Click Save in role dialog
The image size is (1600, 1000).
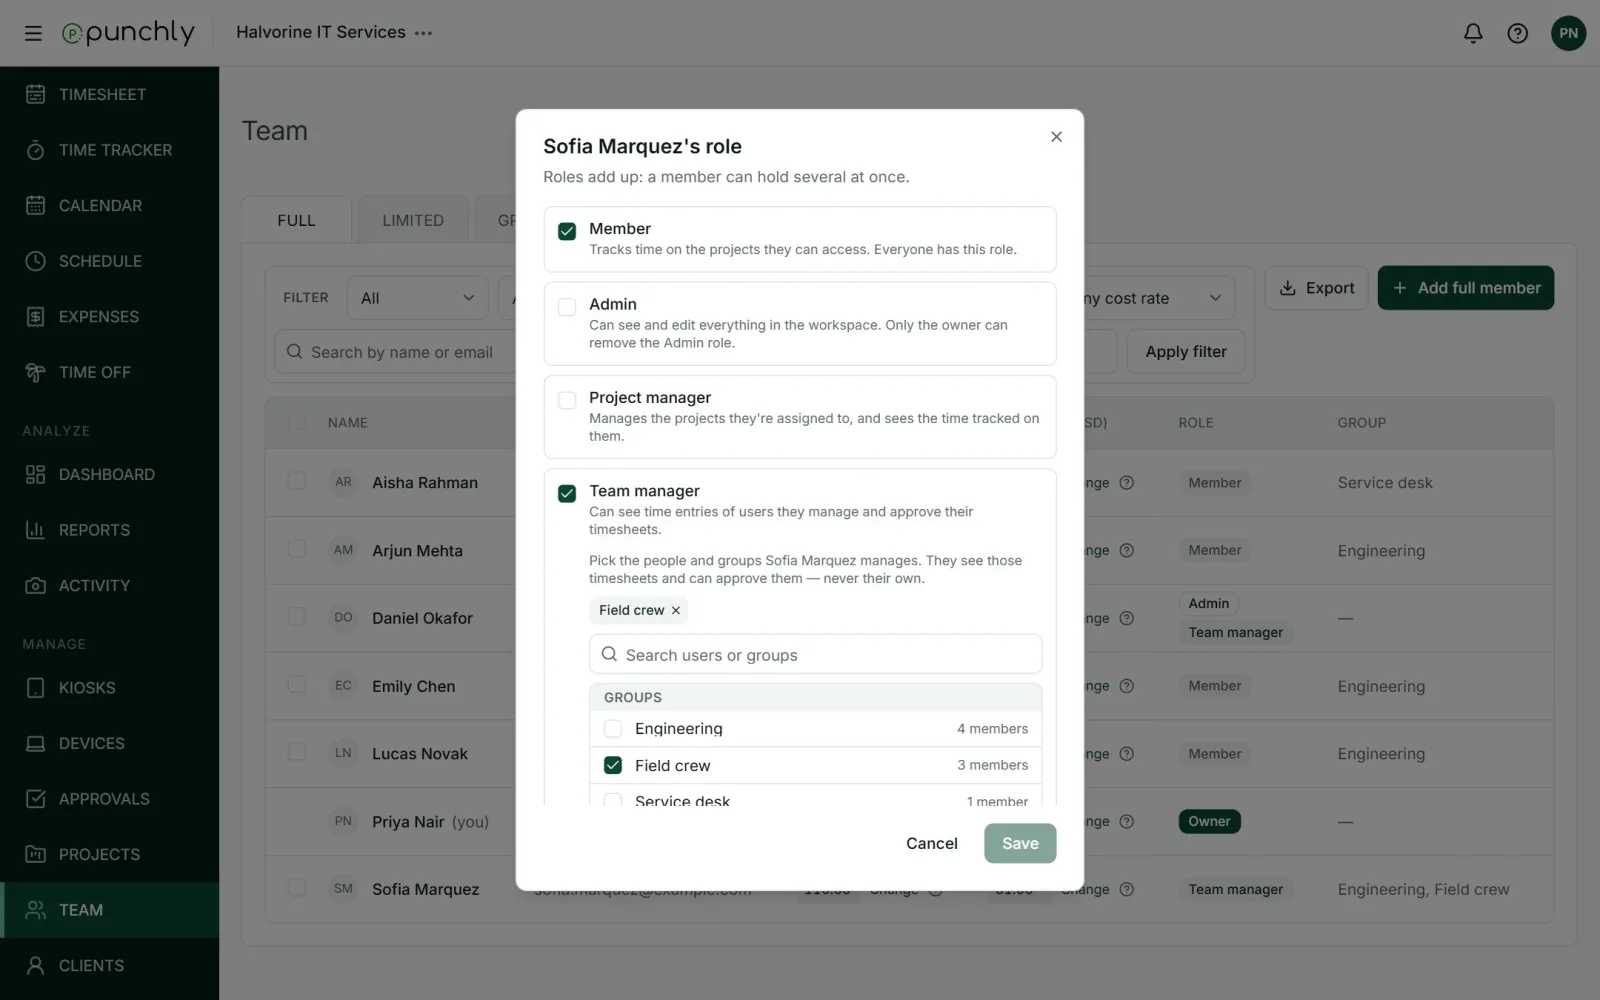(1020, 843)
